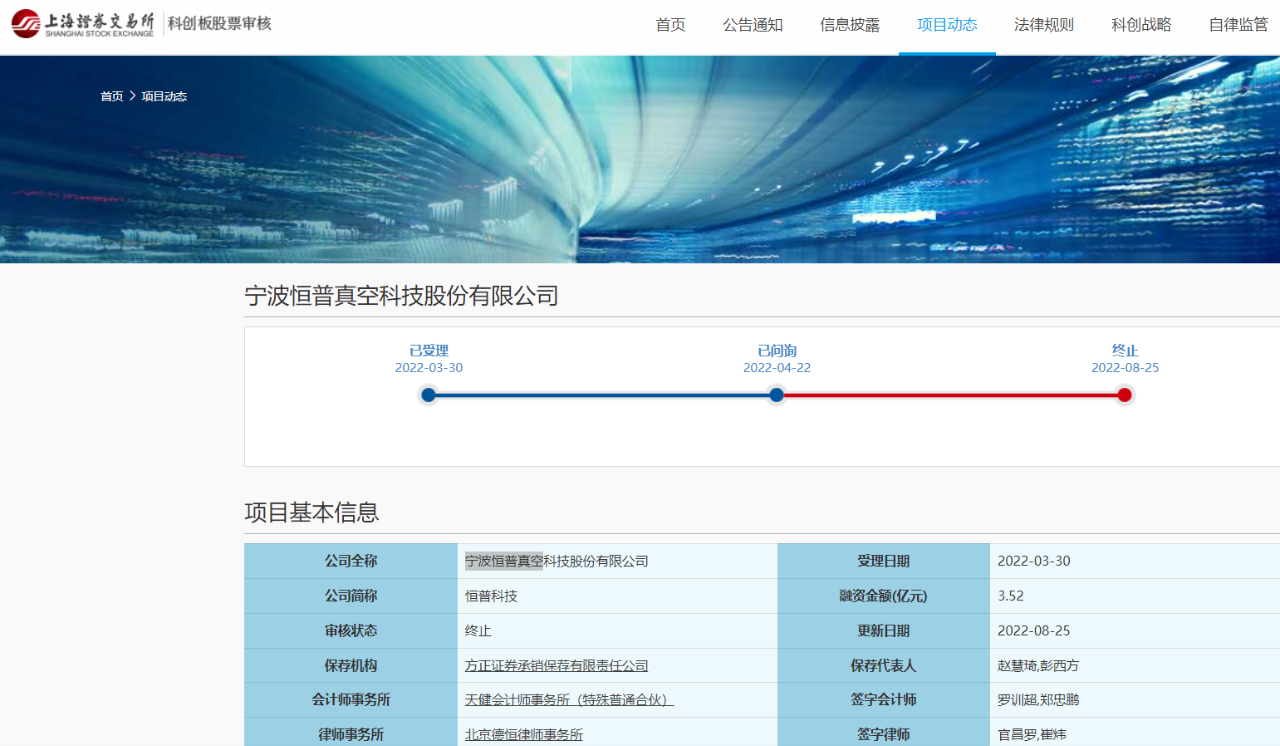The height and width of the screenshot is (746, 1280).
Task: Open the 法律规则 menu item
Action: tap(1043, 25)
